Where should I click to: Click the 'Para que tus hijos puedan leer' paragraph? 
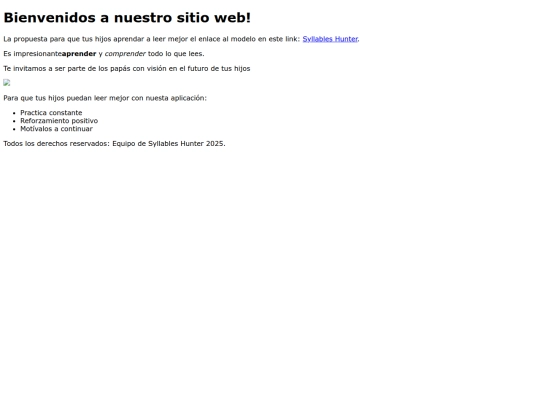point(105,98)
